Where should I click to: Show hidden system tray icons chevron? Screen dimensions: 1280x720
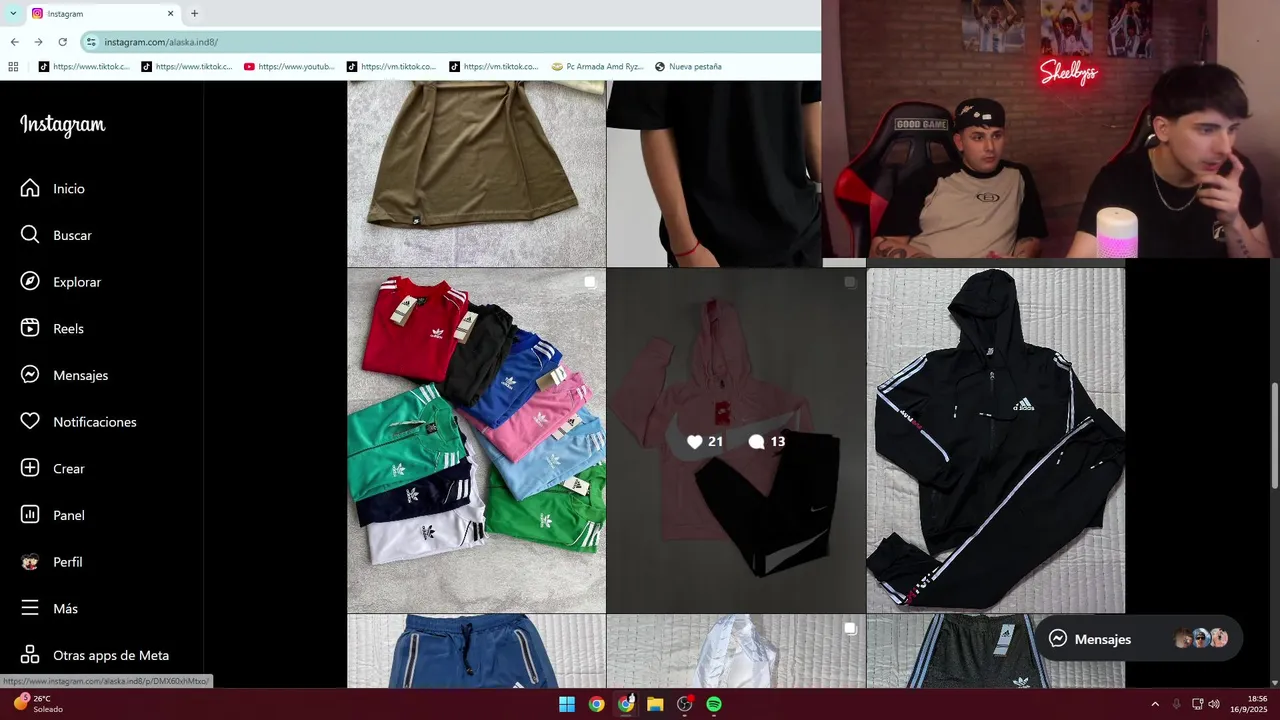(x=1155, y=704)
